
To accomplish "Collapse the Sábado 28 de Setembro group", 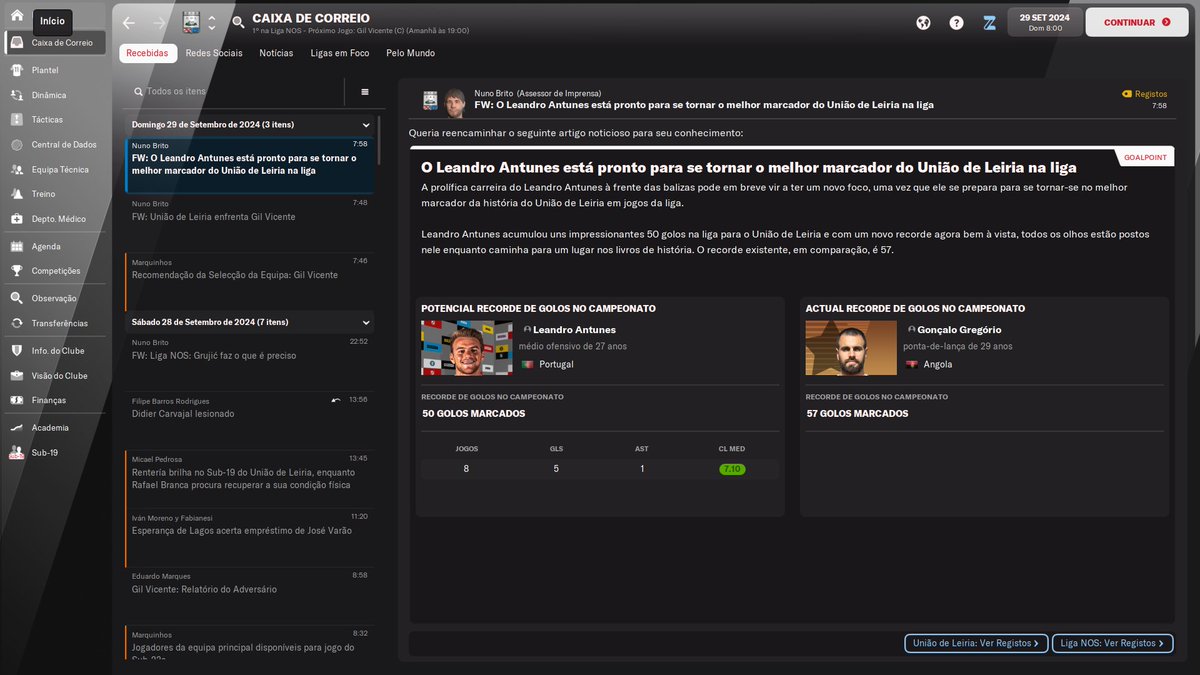I will 366,322.
